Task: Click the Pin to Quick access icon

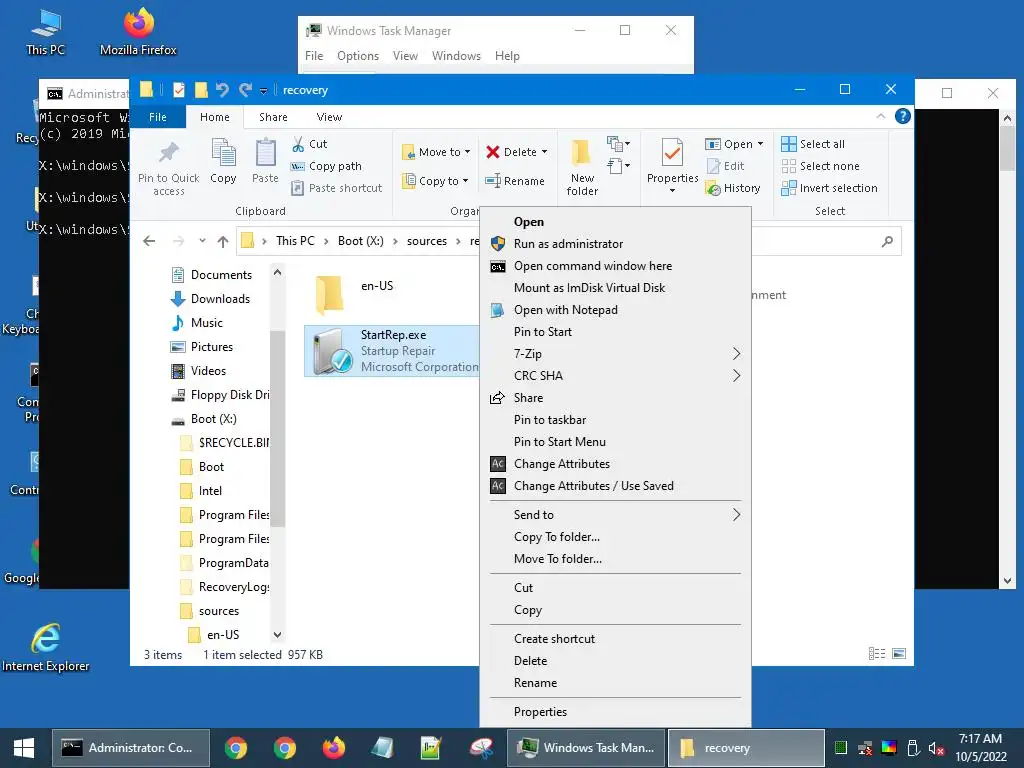Action: click(168, 153)
